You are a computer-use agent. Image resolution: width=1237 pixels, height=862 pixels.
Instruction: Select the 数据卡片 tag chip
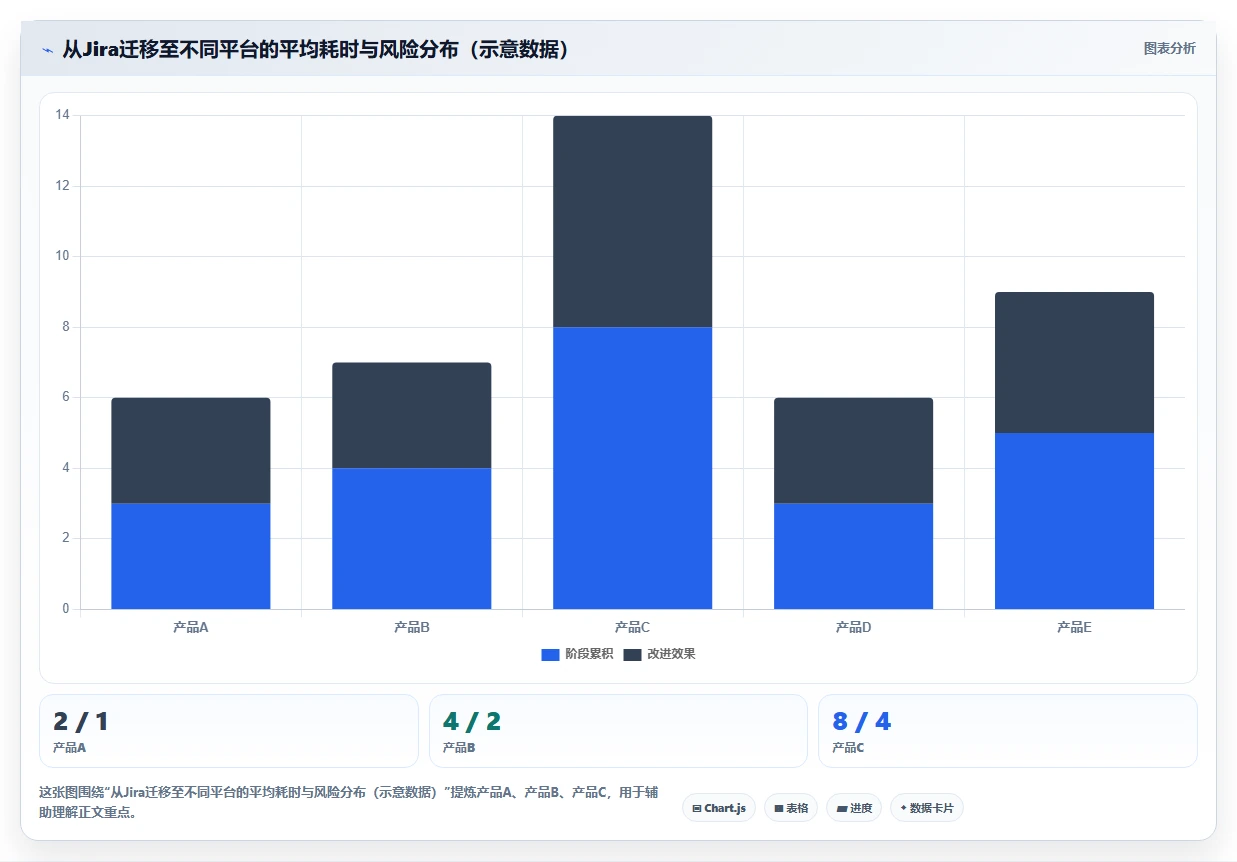(x=926, y=808)
